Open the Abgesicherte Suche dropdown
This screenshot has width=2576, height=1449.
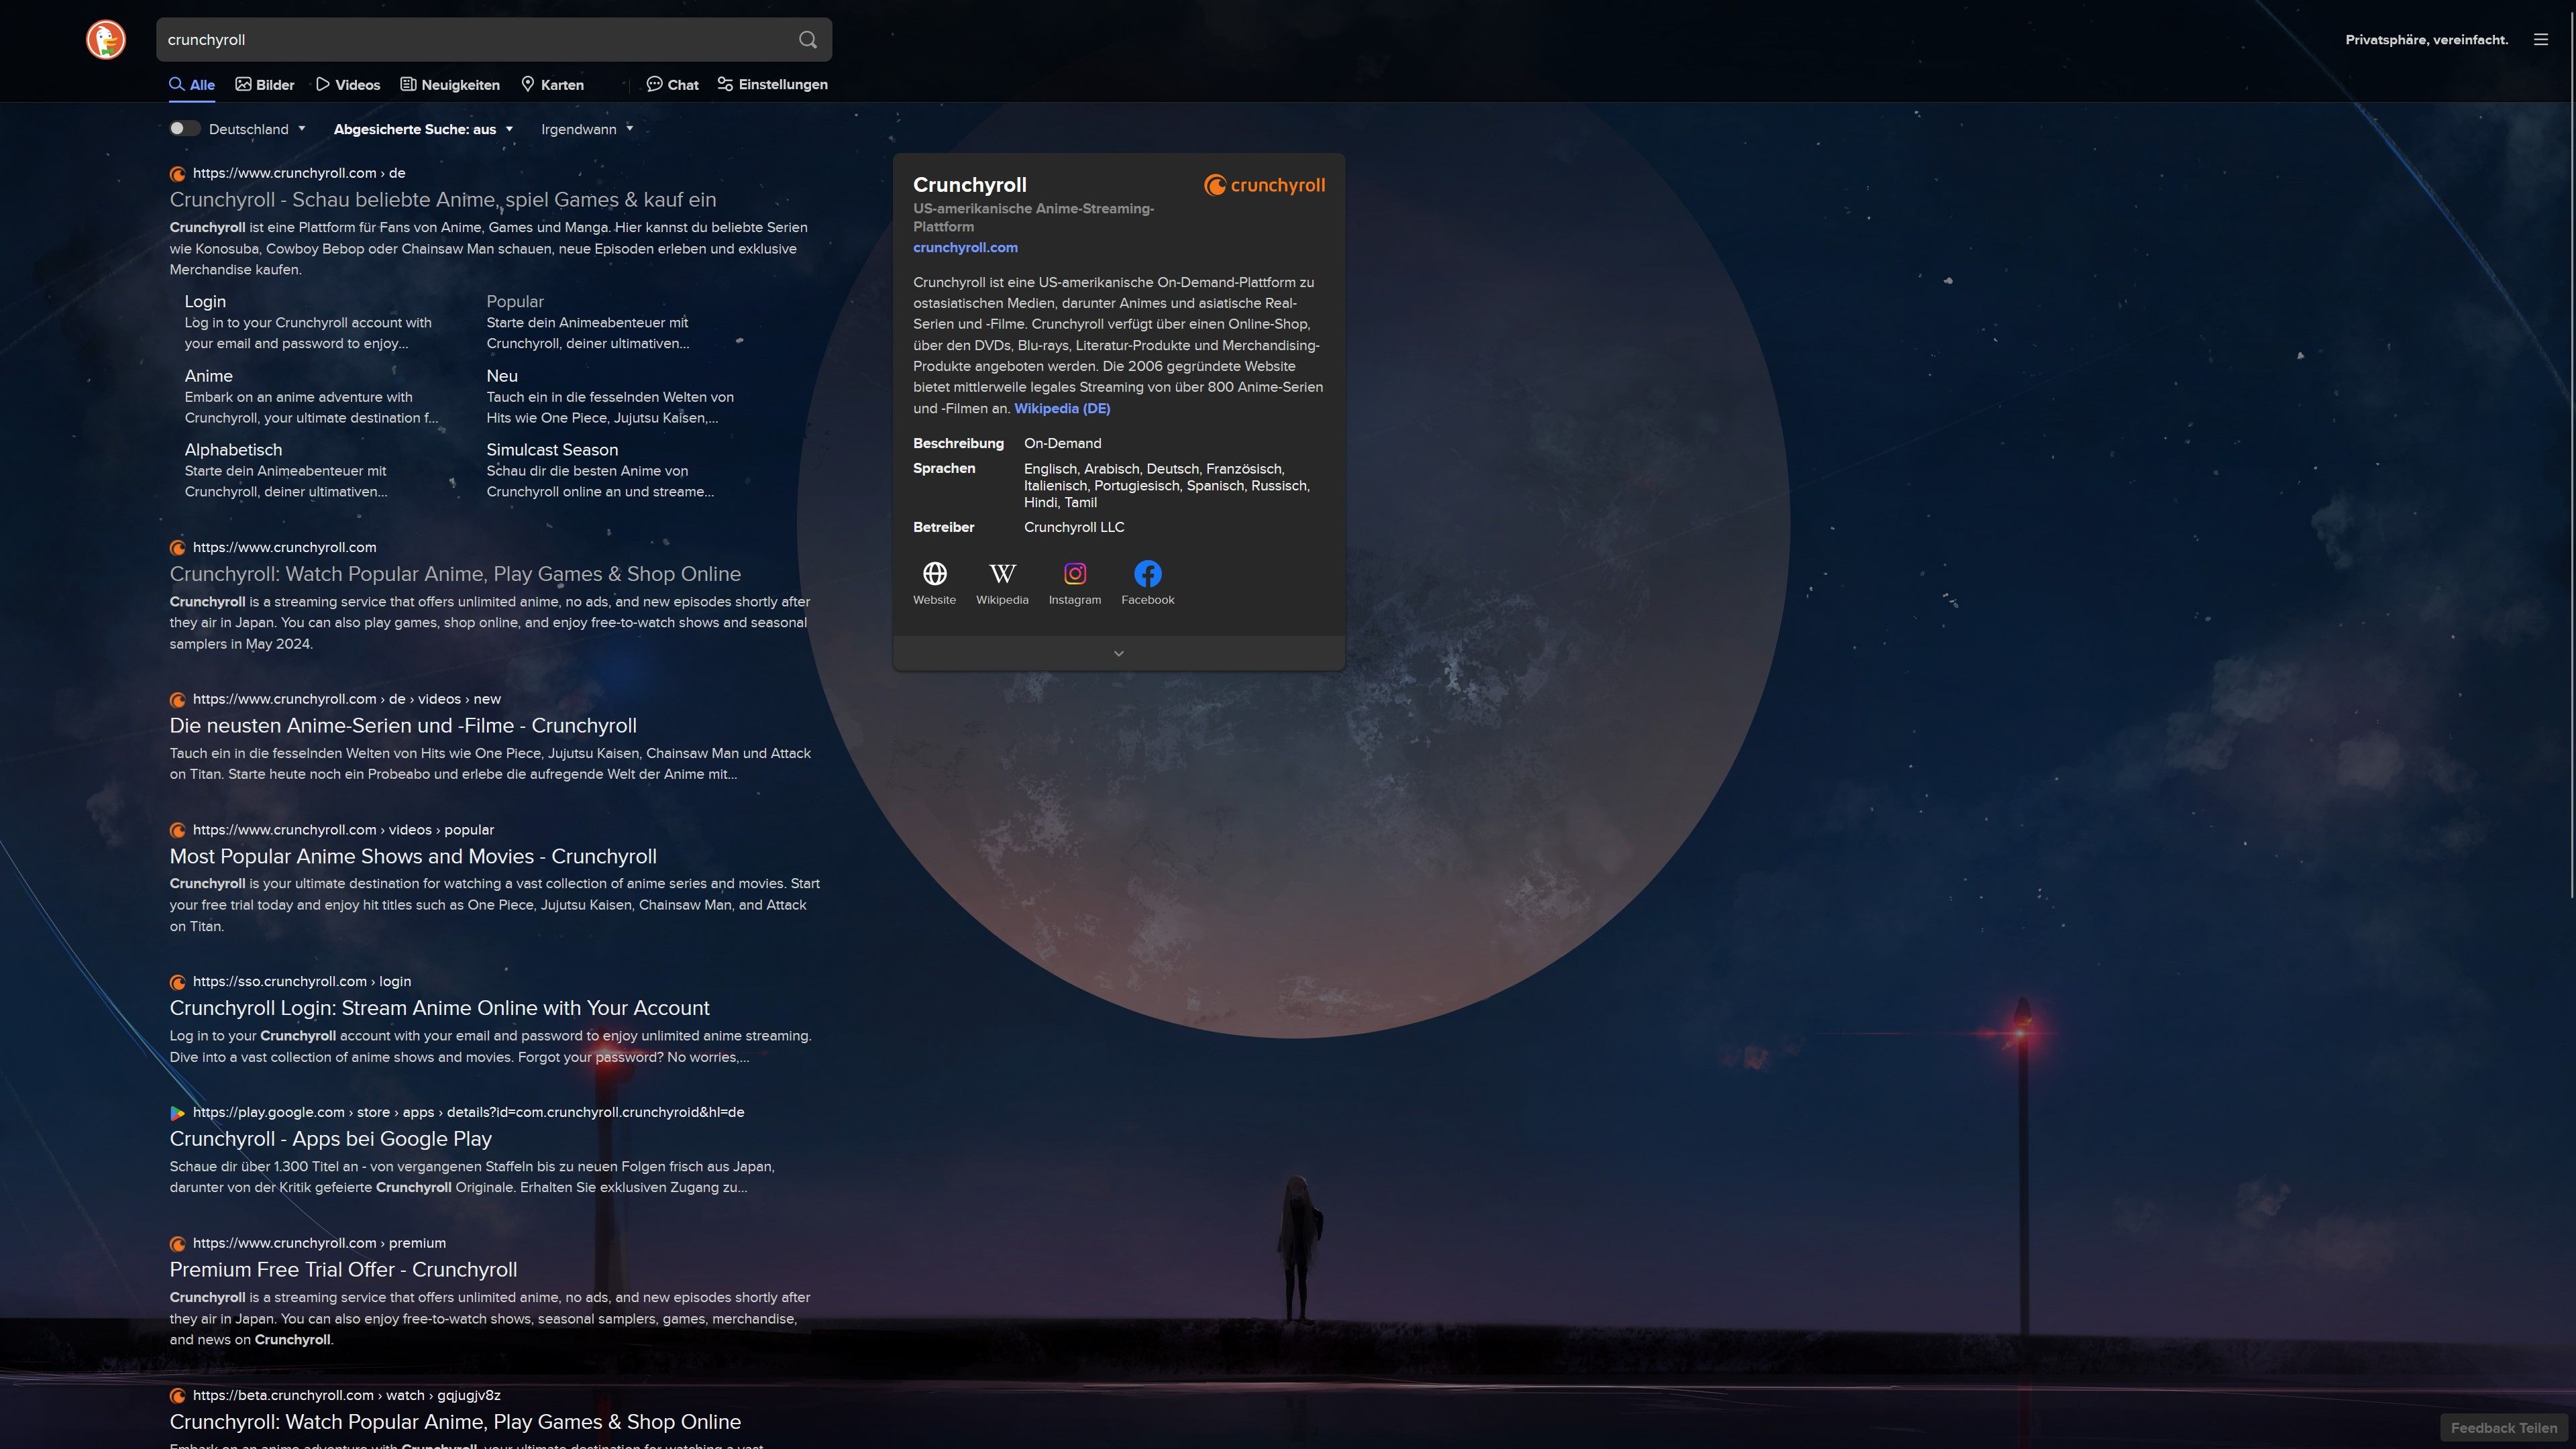pyautogui.click(x=423, y=129)
